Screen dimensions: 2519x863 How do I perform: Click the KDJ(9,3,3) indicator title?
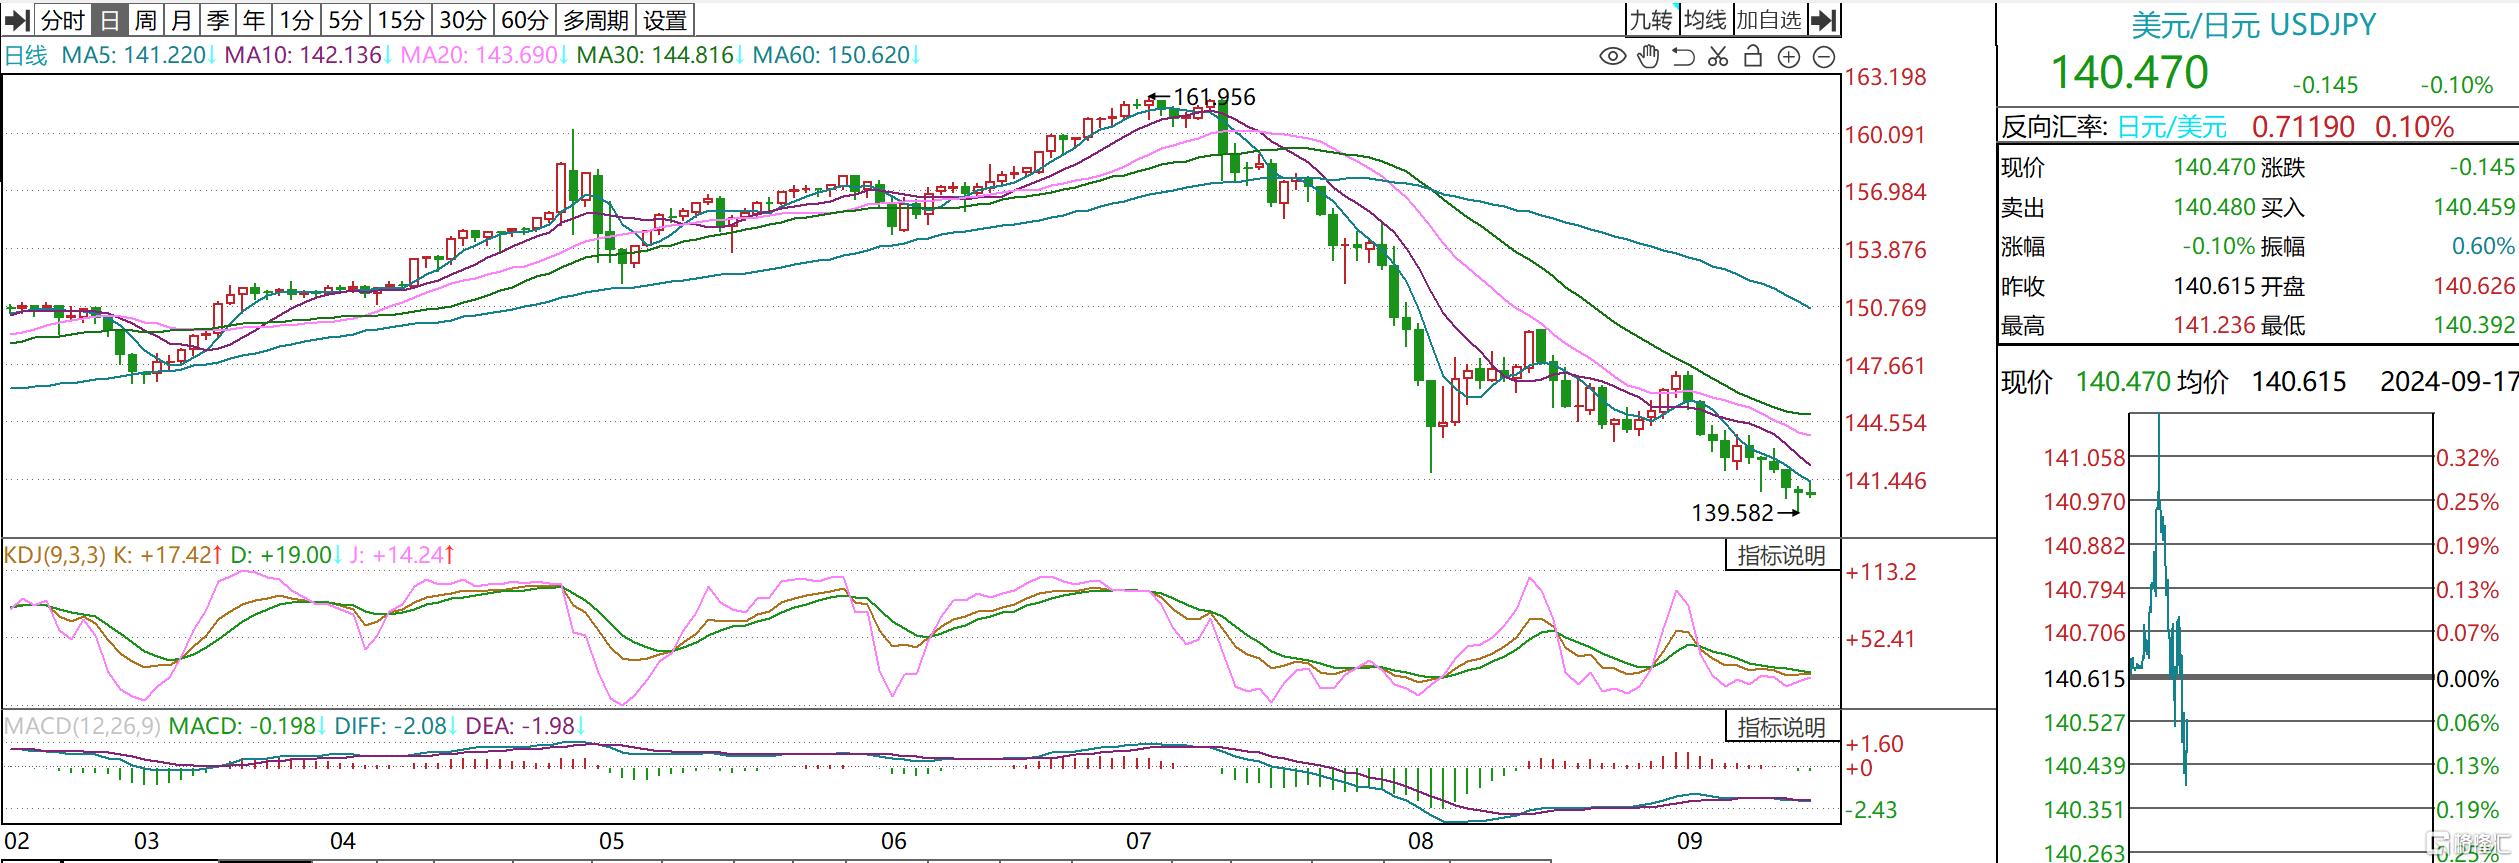(x=54, y=554)
